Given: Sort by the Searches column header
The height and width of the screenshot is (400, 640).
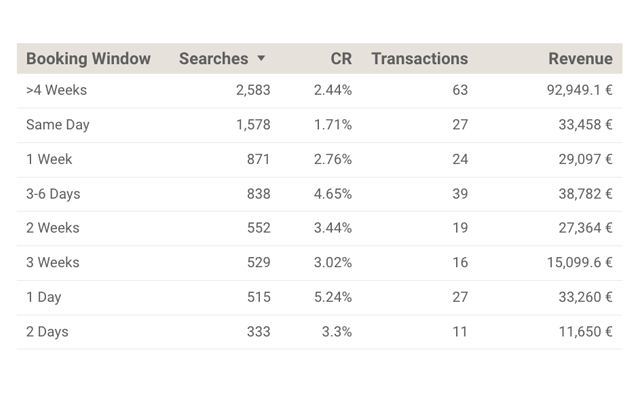Looking at the screenshot, I should click(213, 59).
